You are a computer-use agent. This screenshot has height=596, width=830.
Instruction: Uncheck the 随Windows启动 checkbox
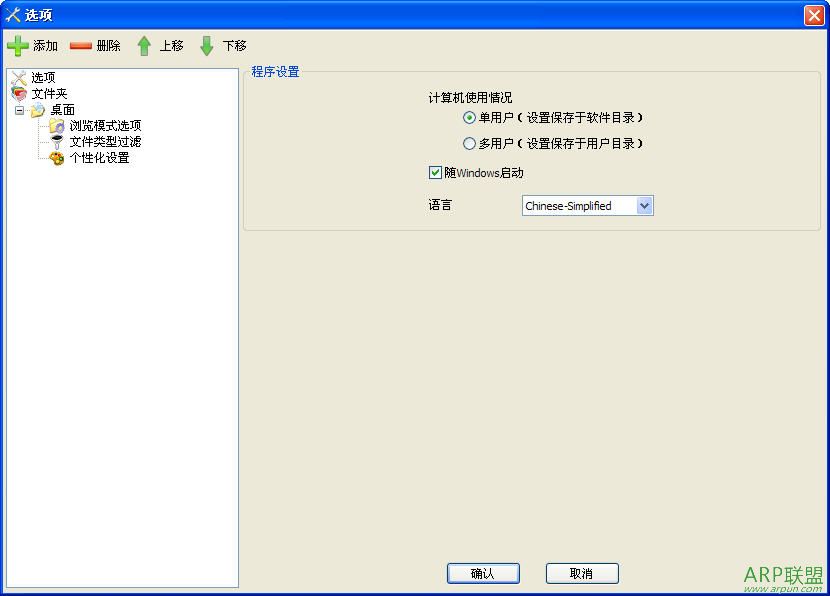point(435,172)
